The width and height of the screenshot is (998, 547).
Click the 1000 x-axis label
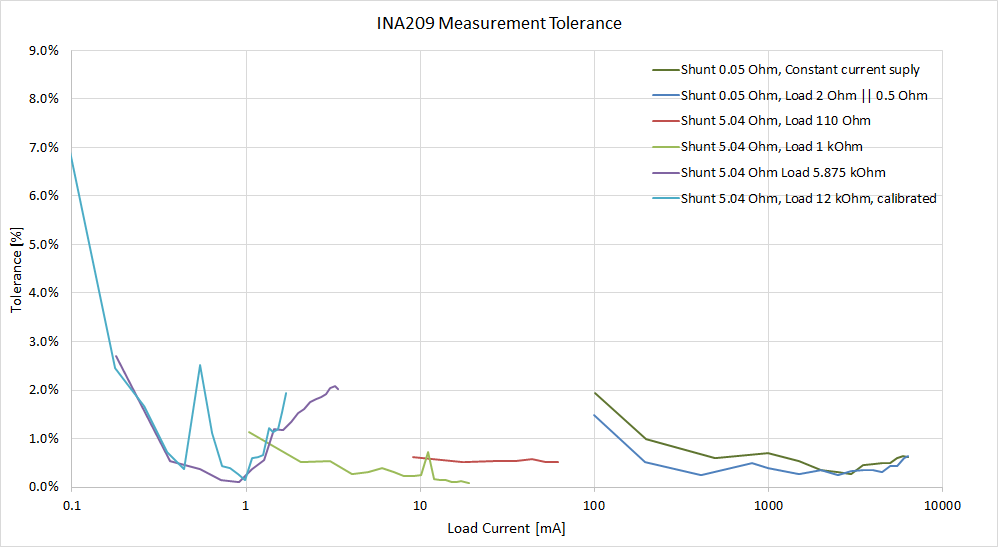point(768,506)
